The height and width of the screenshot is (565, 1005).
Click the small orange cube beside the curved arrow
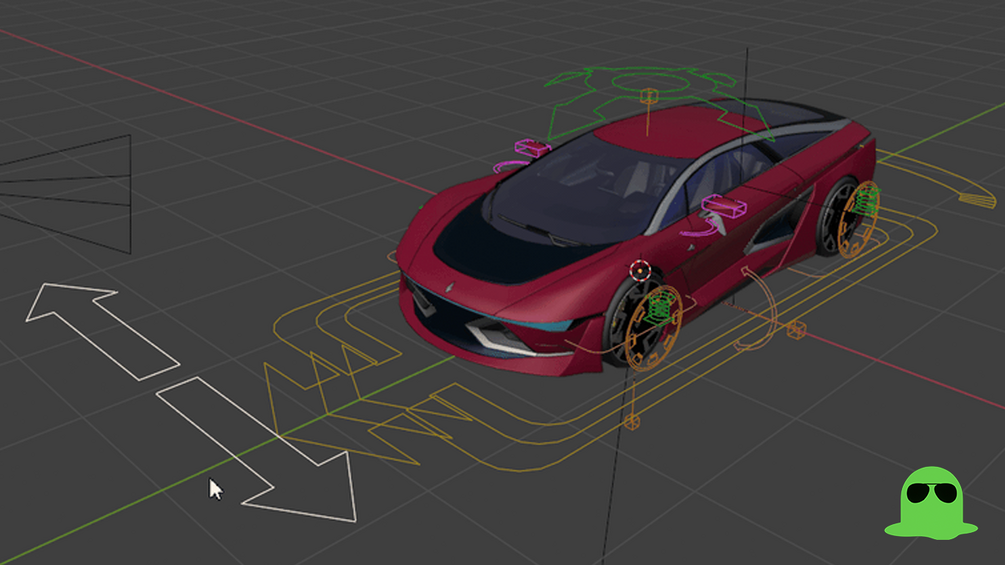(x=796, y=329)
